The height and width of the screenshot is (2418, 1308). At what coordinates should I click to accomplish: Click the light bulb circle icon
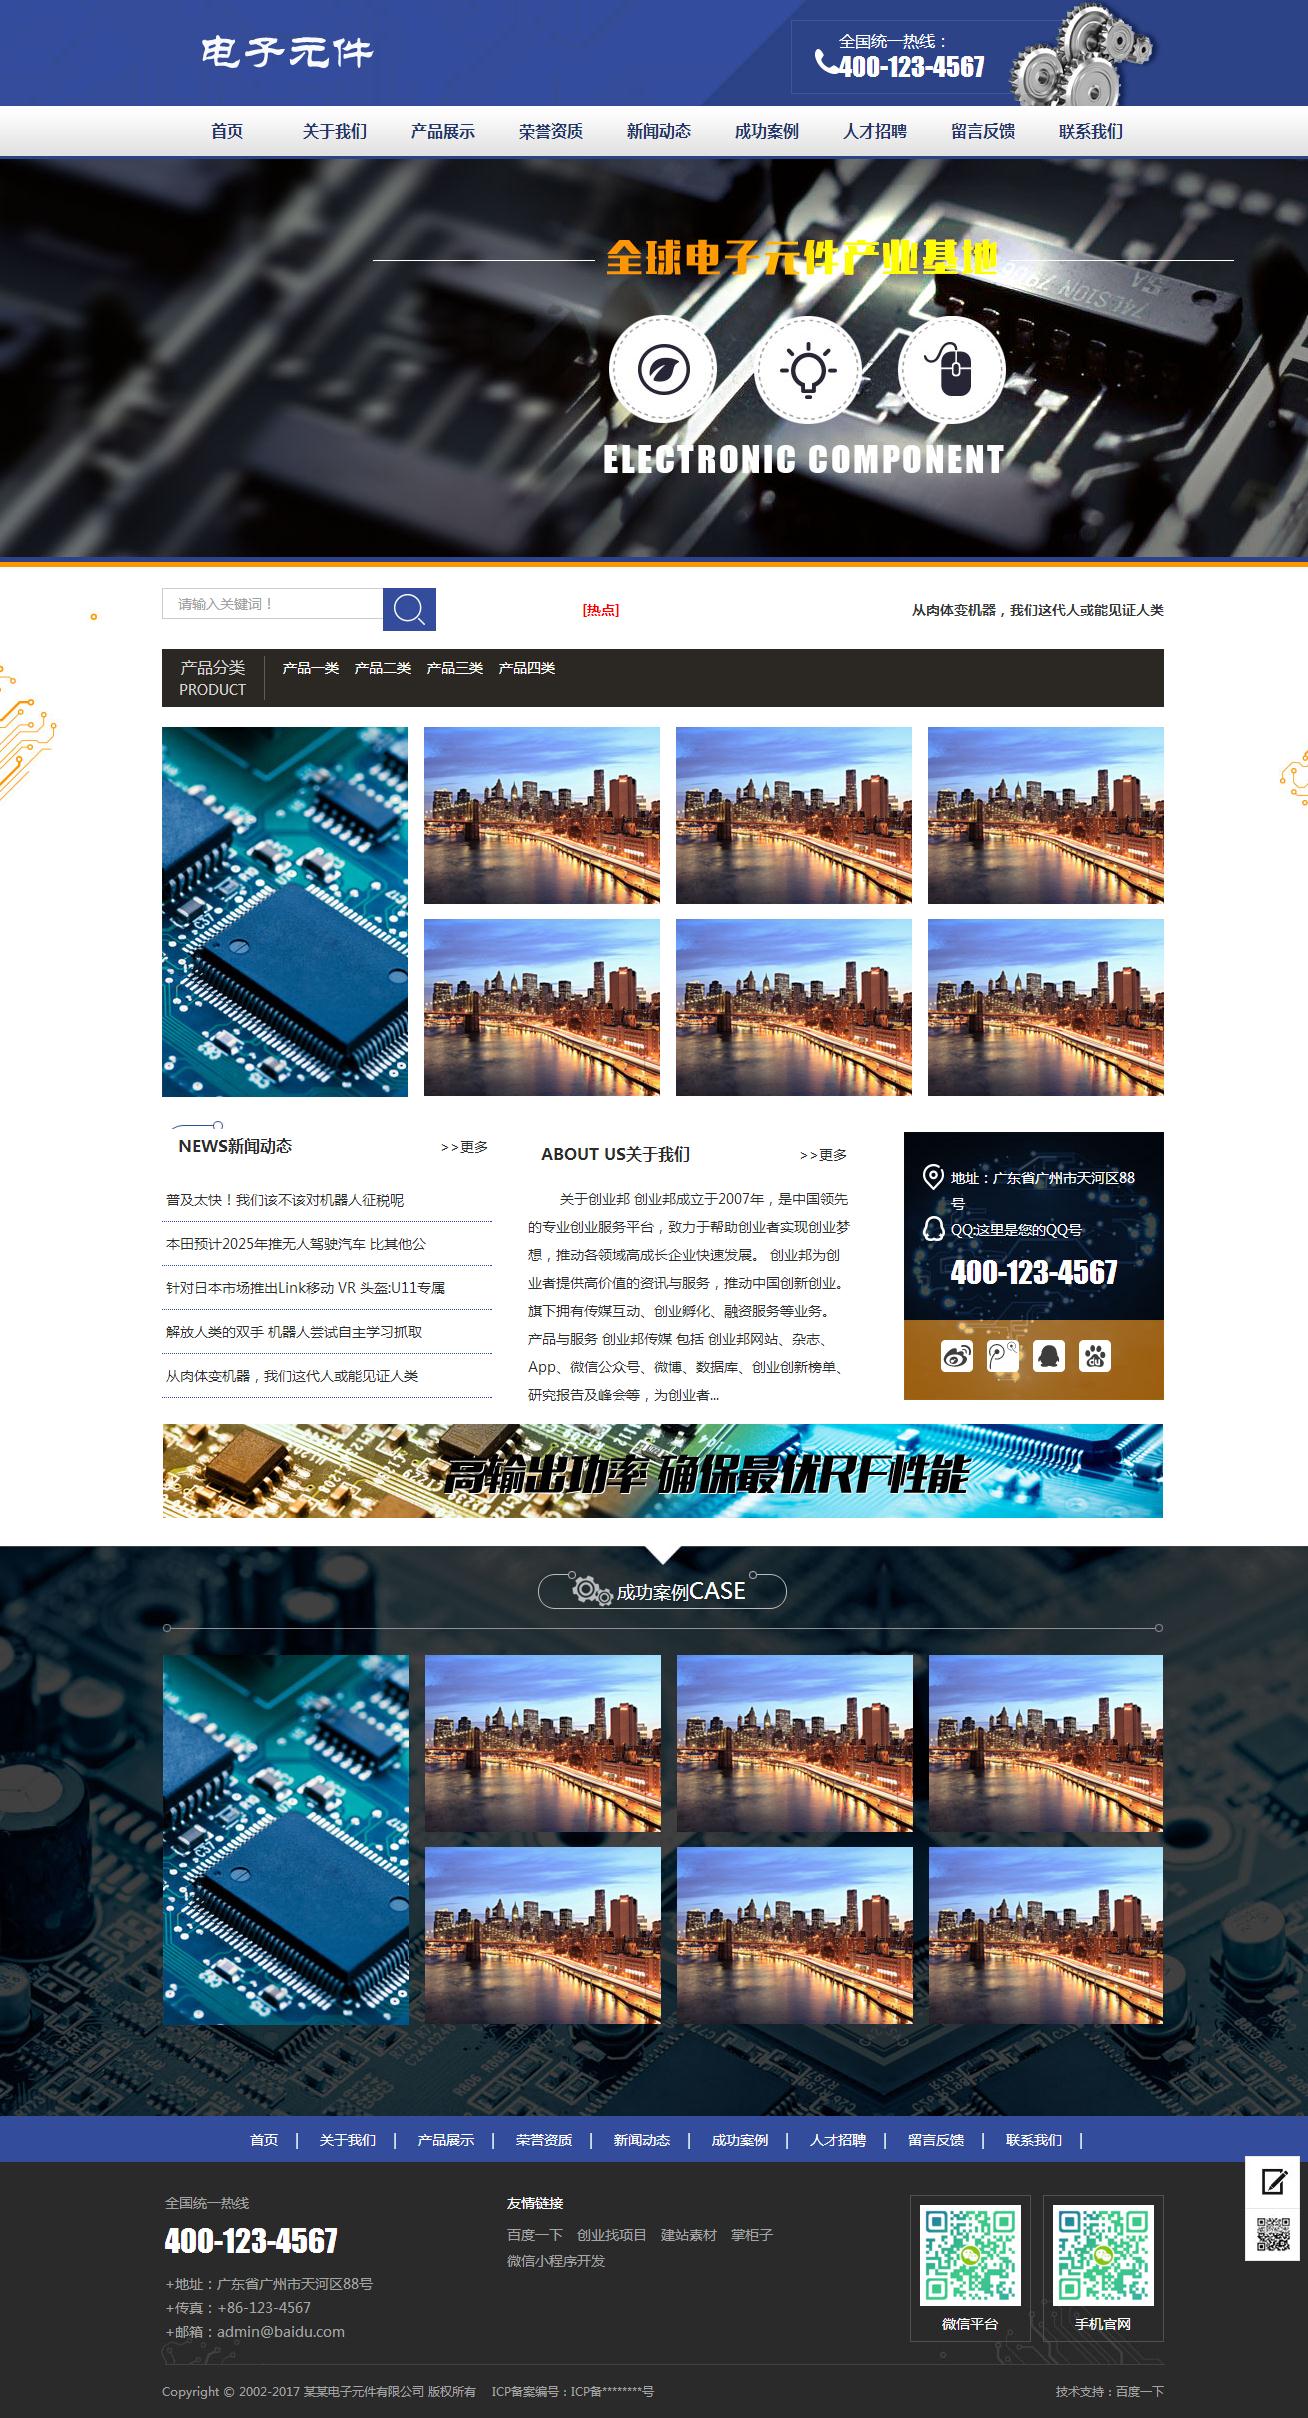pyautogui.click(x=808, y=369)
